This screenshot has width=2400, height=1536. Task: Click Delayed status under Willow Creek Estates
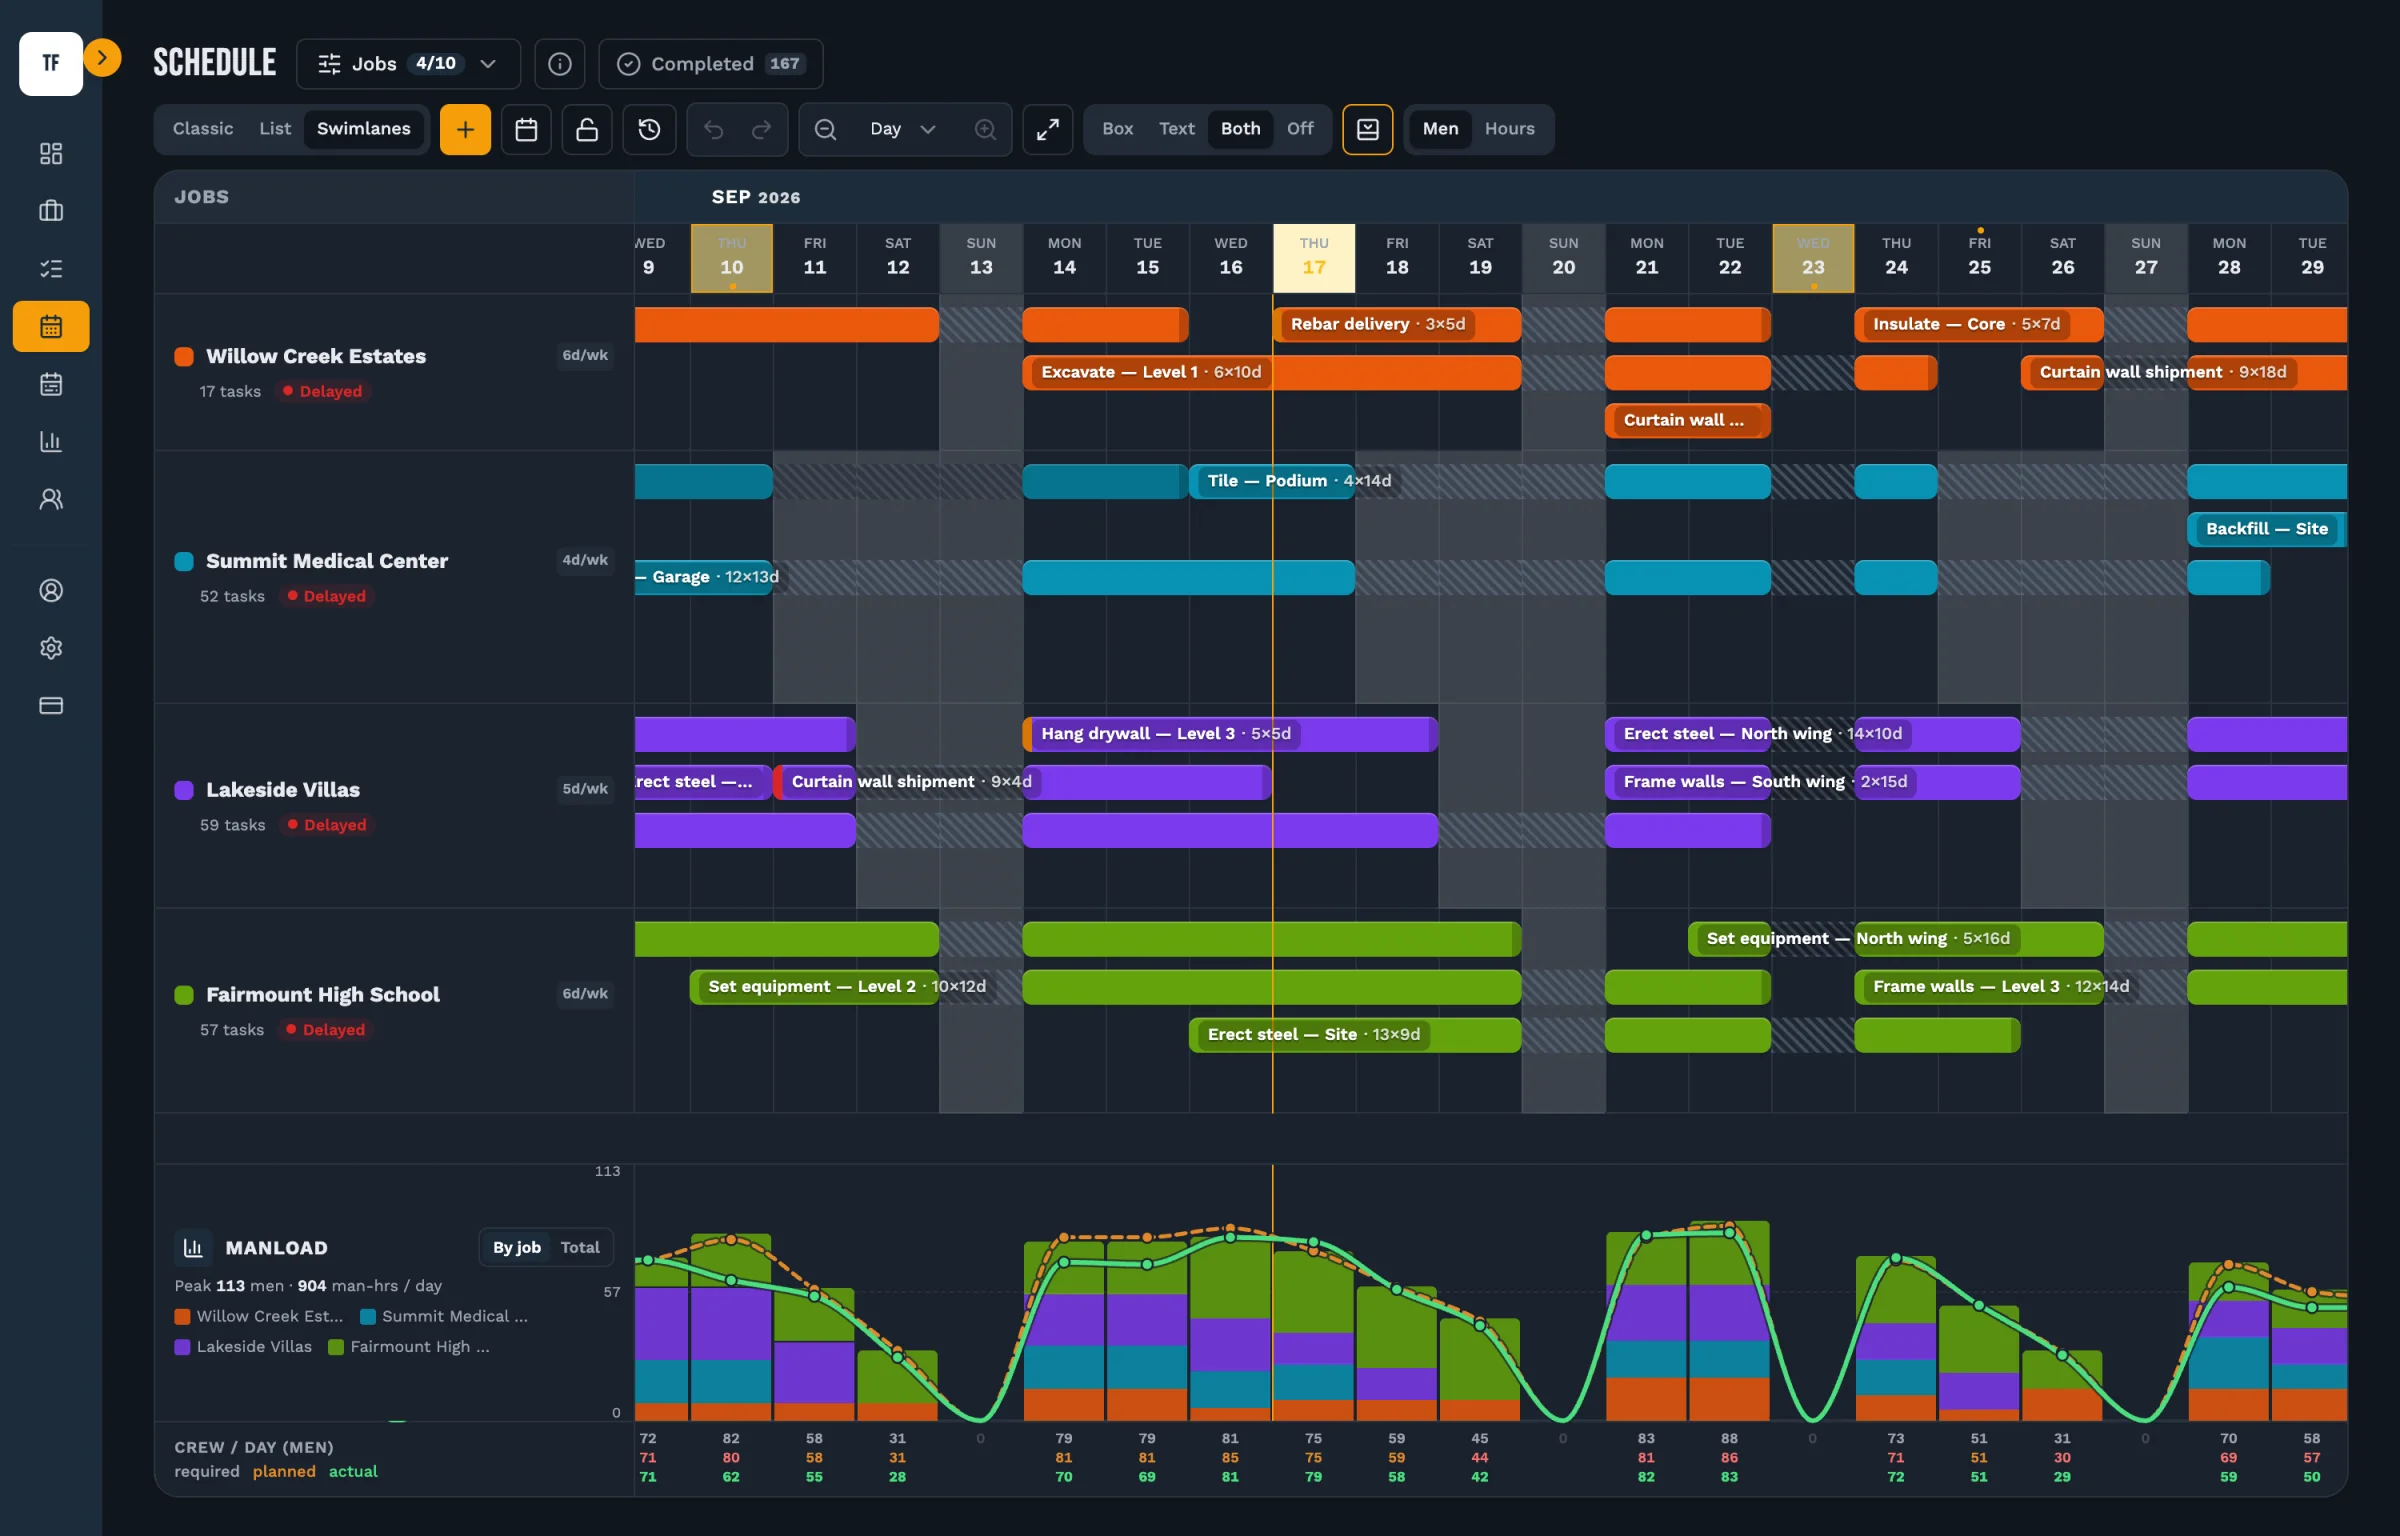(x=323, y=392)
